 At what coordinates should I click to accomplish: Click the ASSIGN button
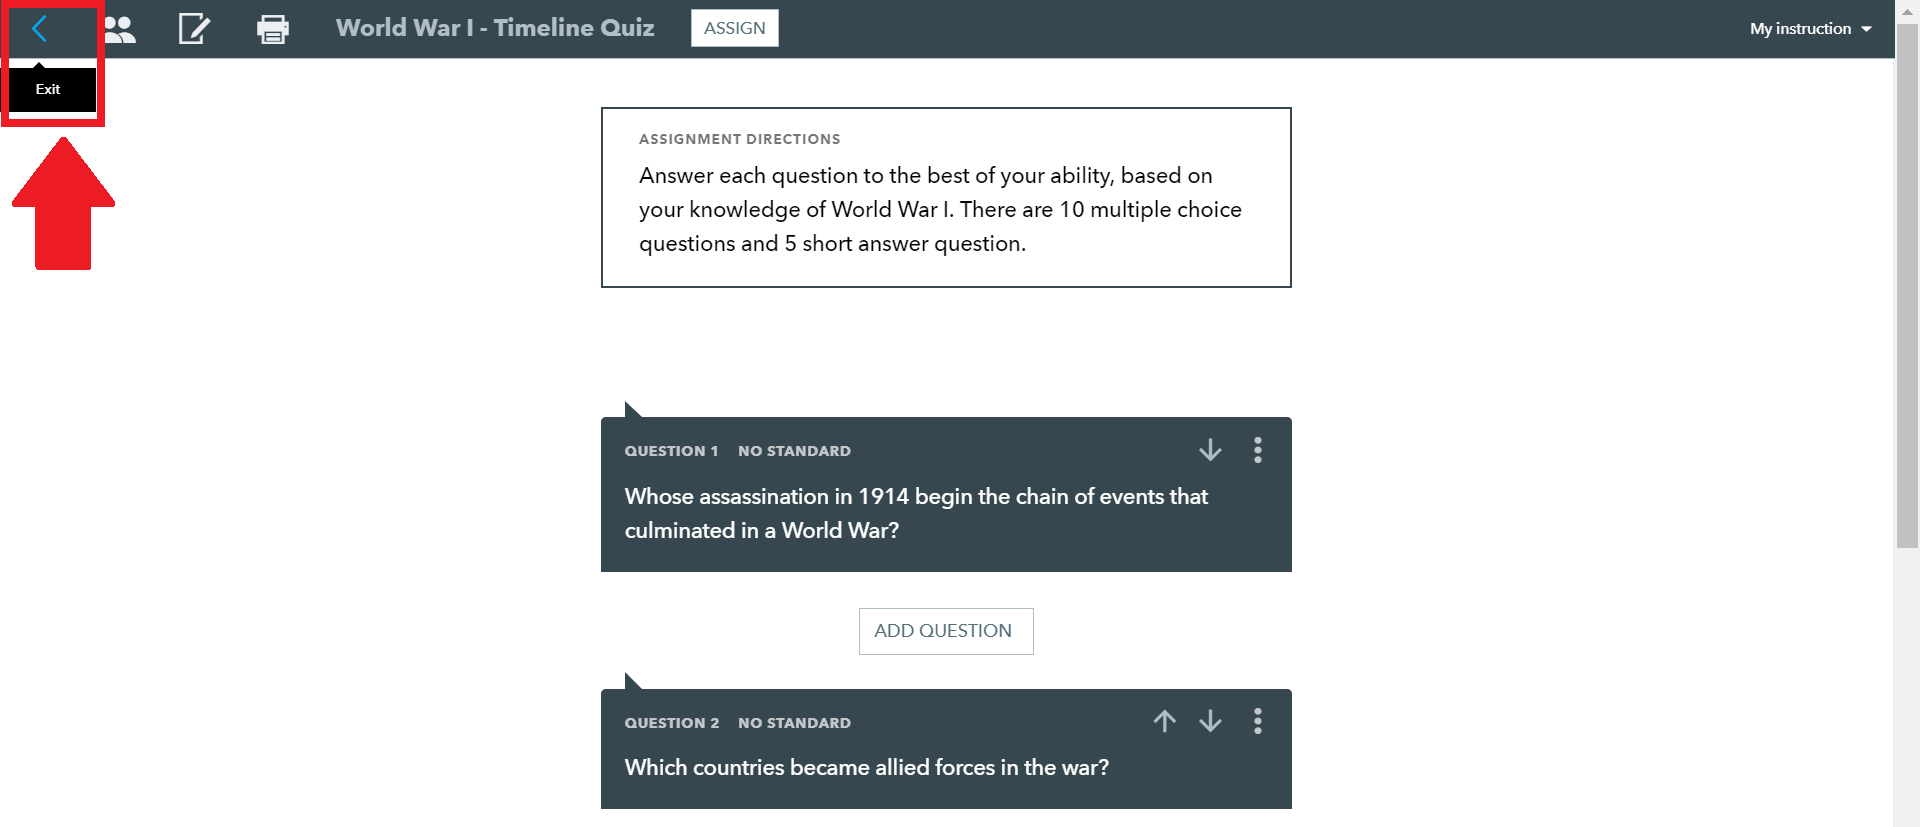coord(735,28)
